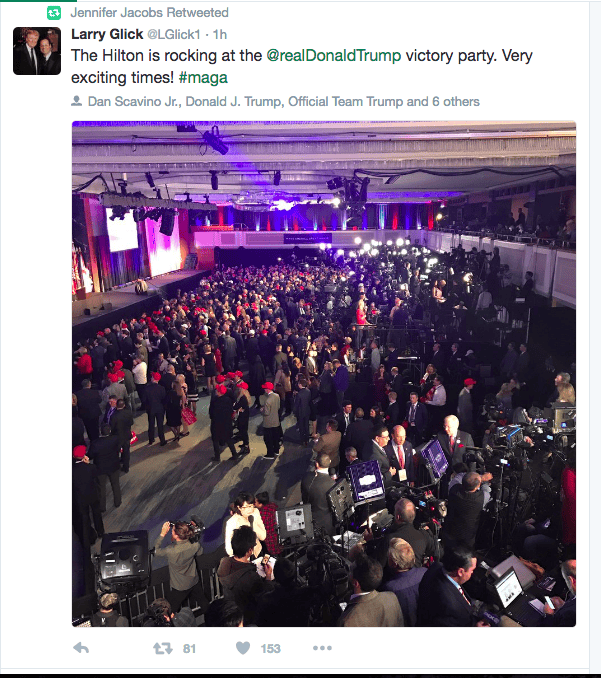Click the 153 likes count
The width and height of the screenshot is (601, 678).
click(x=270, y=649)
